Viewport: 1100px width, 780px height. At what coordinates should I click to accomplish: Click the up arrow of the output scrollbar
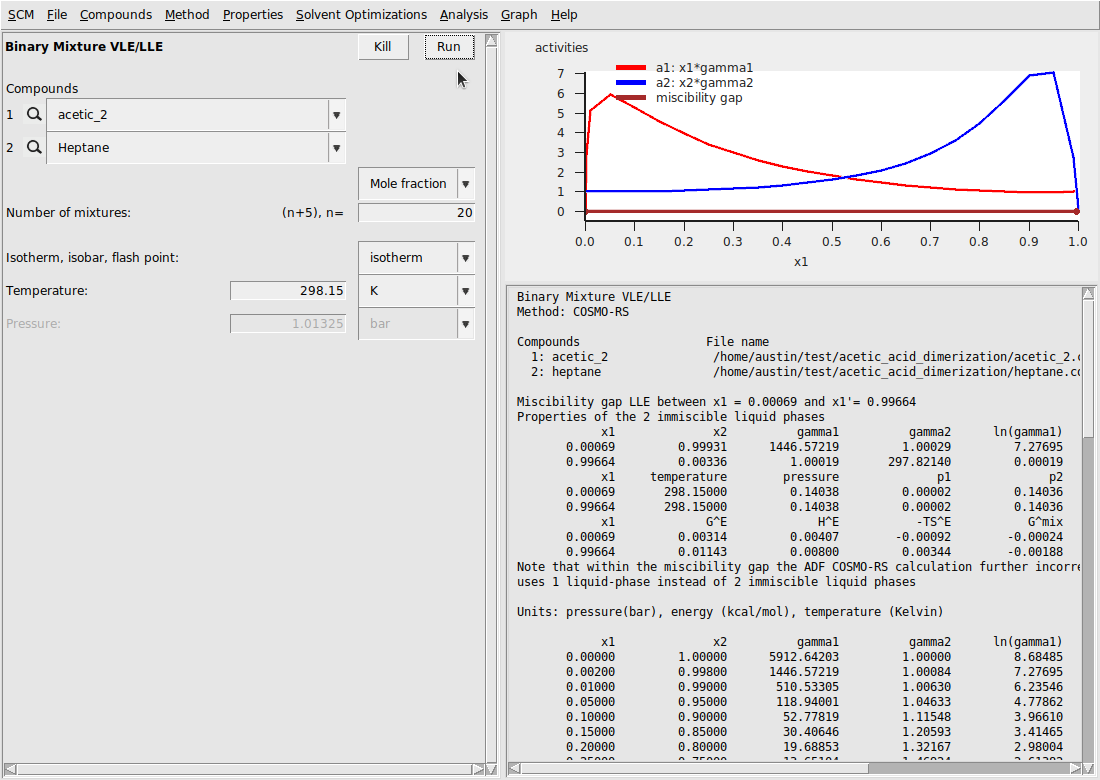(1088, 292)
